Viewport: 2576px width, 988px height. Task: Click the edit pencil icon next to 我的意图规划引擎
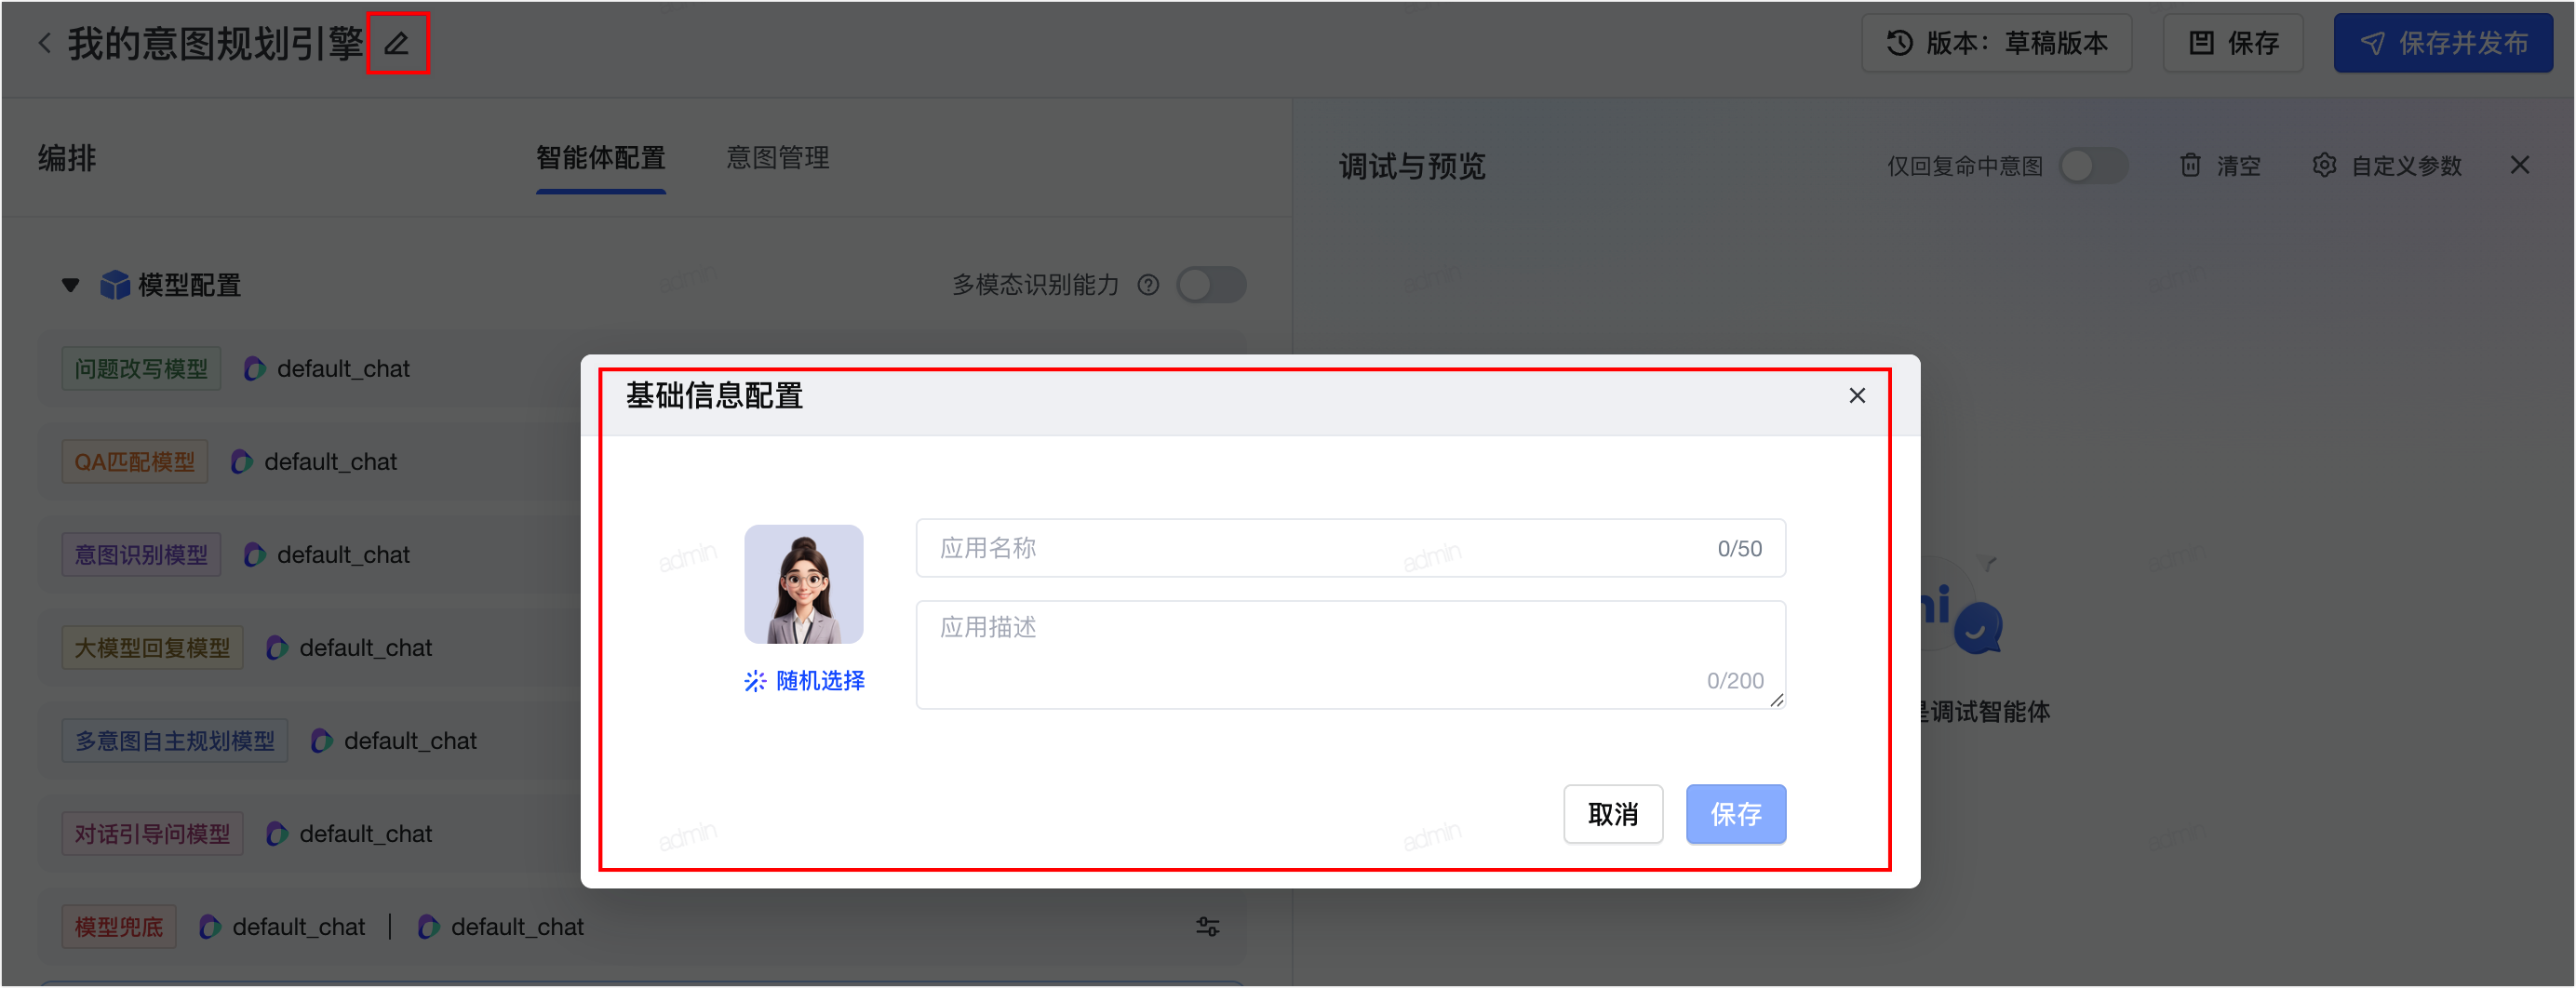coord(397,44)
